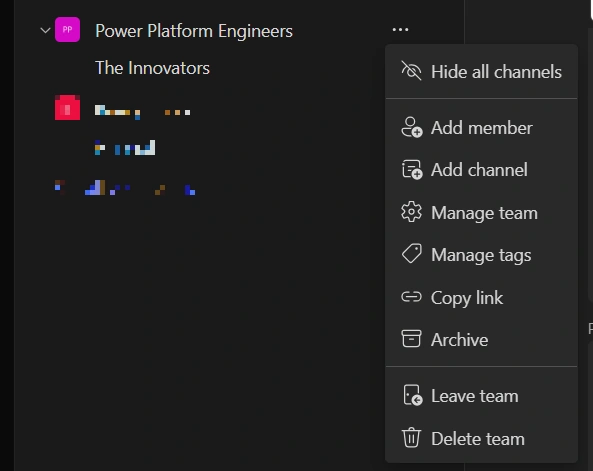Open the three-dots More options button

(x=400, y=30)
